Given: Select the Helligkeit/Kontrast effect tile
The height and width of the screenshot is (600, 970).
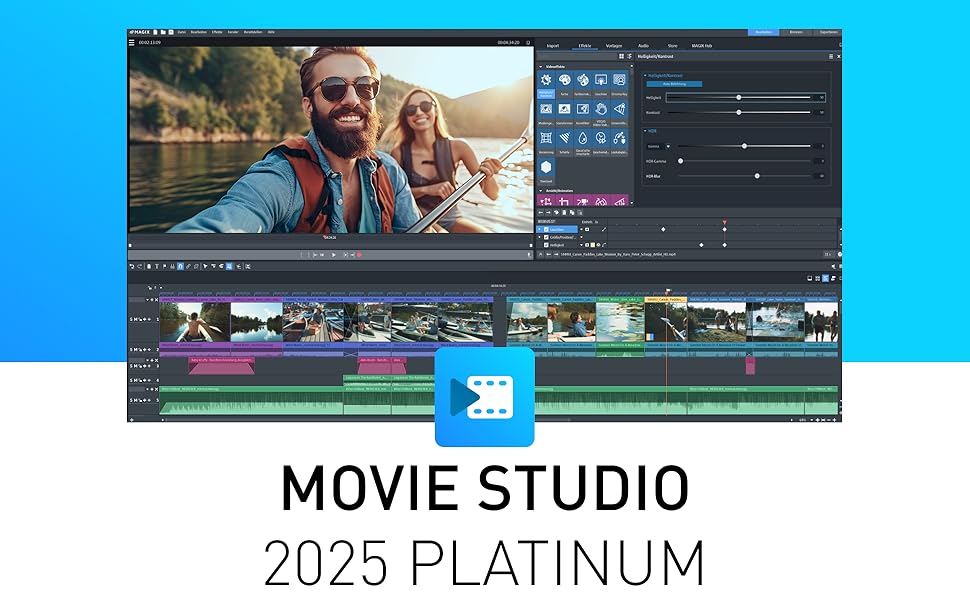Looking at the screenshot, I should (x=546, y=83).
